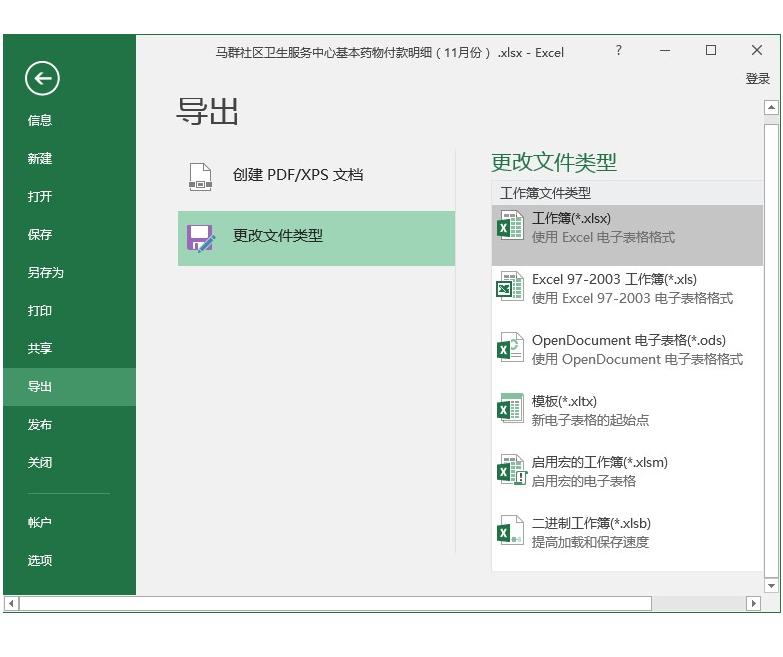Image resolution: width=783 pixels, height=657 pixels.
Task: Choose 保存 in the sidebar
Action: 39,235
